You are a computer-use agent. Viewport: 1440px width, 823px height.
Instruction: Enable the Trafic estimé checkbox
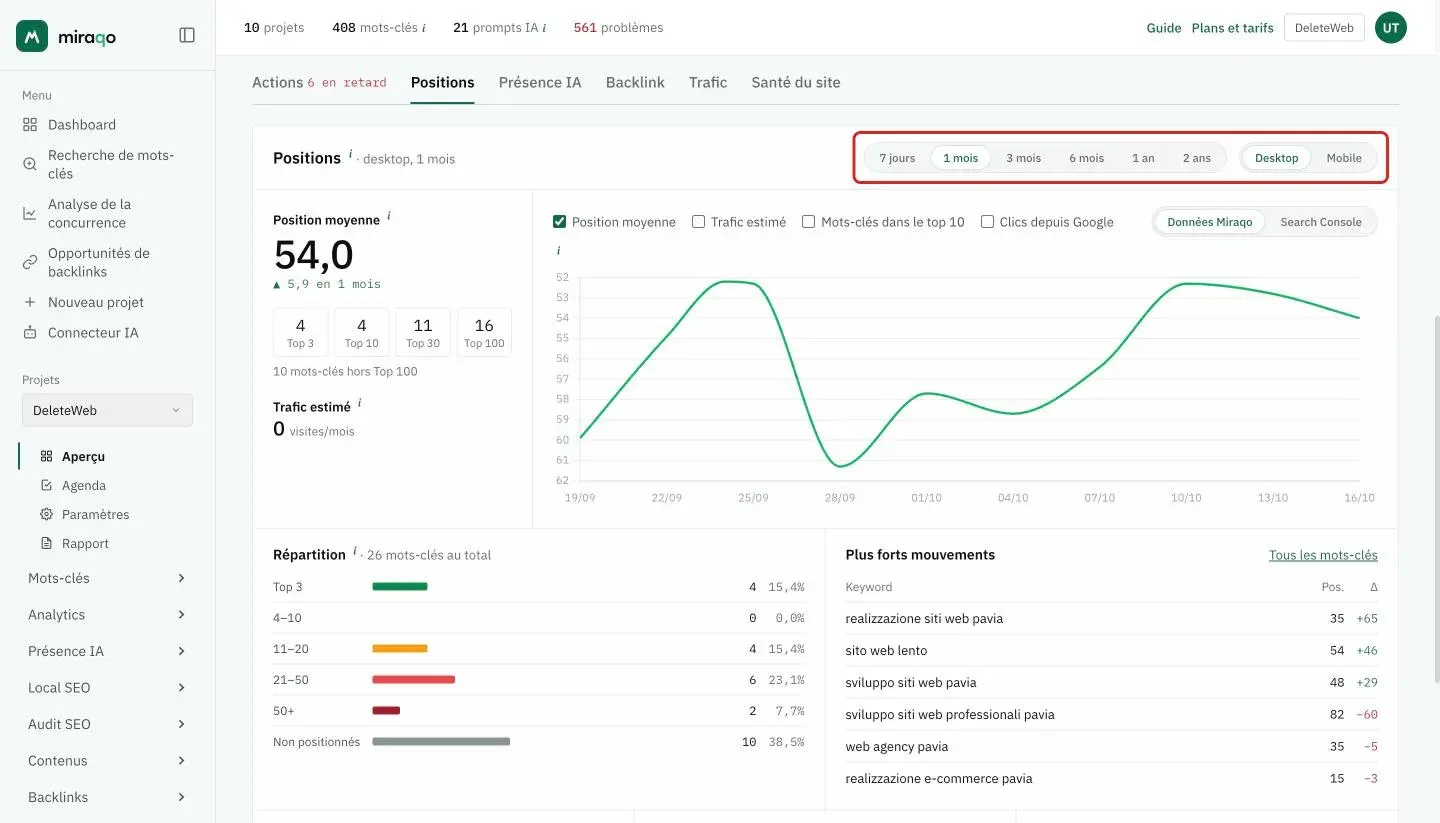tap(699, 222)
